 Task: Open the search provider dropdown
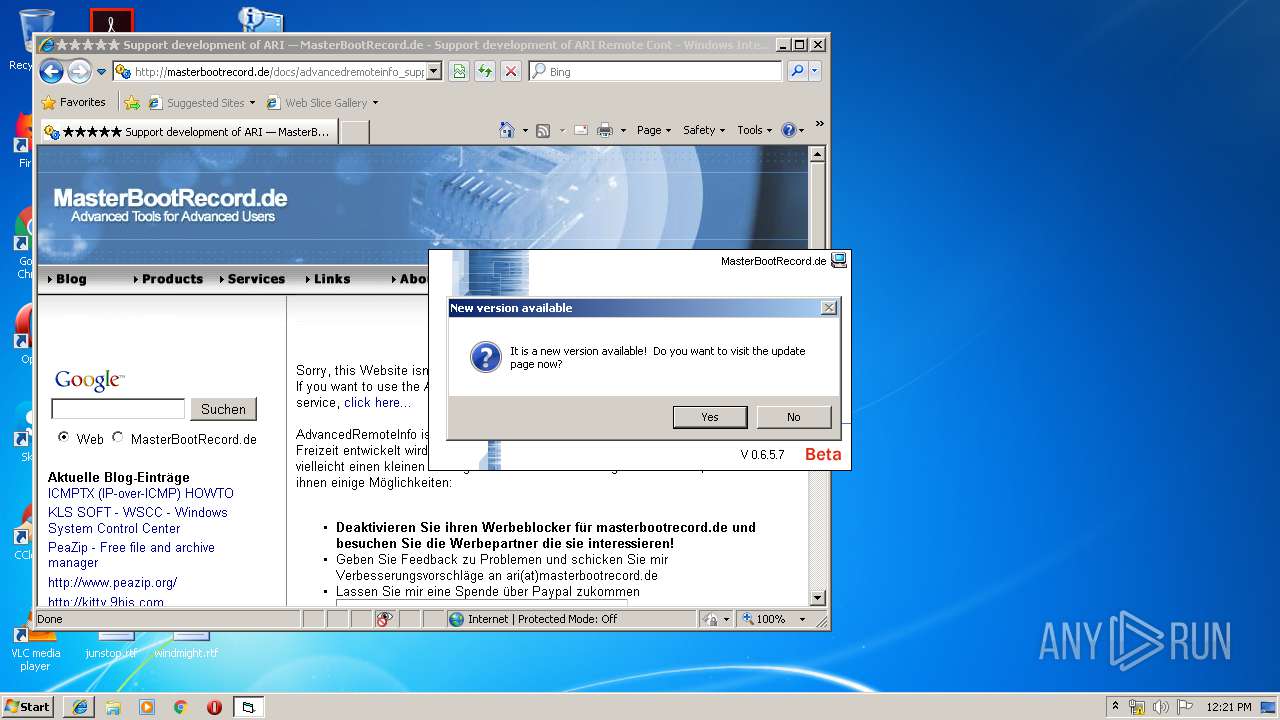pyautogui.click(x=815, y=71)
